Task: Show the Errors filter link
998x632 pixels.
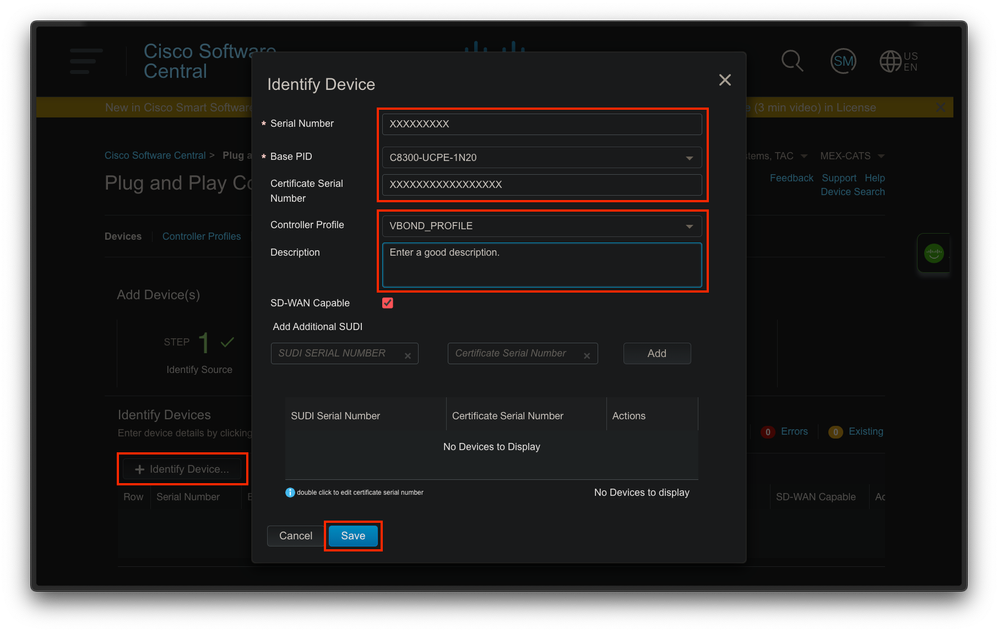Action: click(794, 432)
